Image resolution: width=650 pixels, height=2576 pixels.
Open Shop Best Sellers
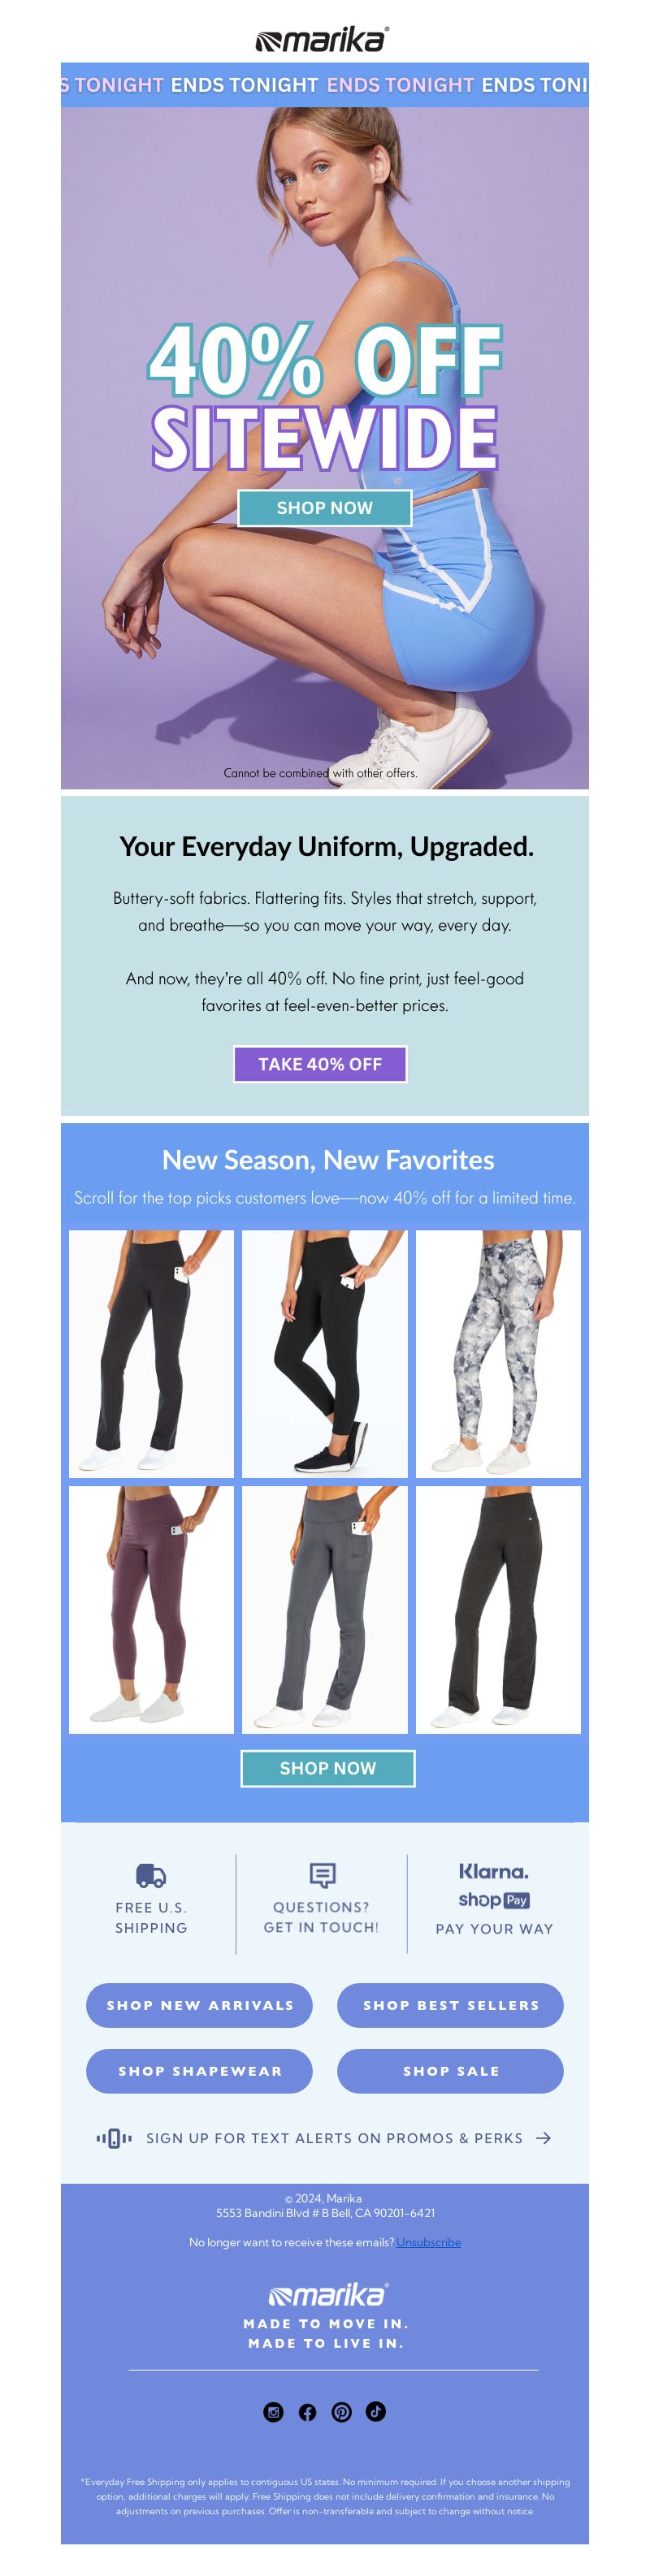tap(450, 2005)
